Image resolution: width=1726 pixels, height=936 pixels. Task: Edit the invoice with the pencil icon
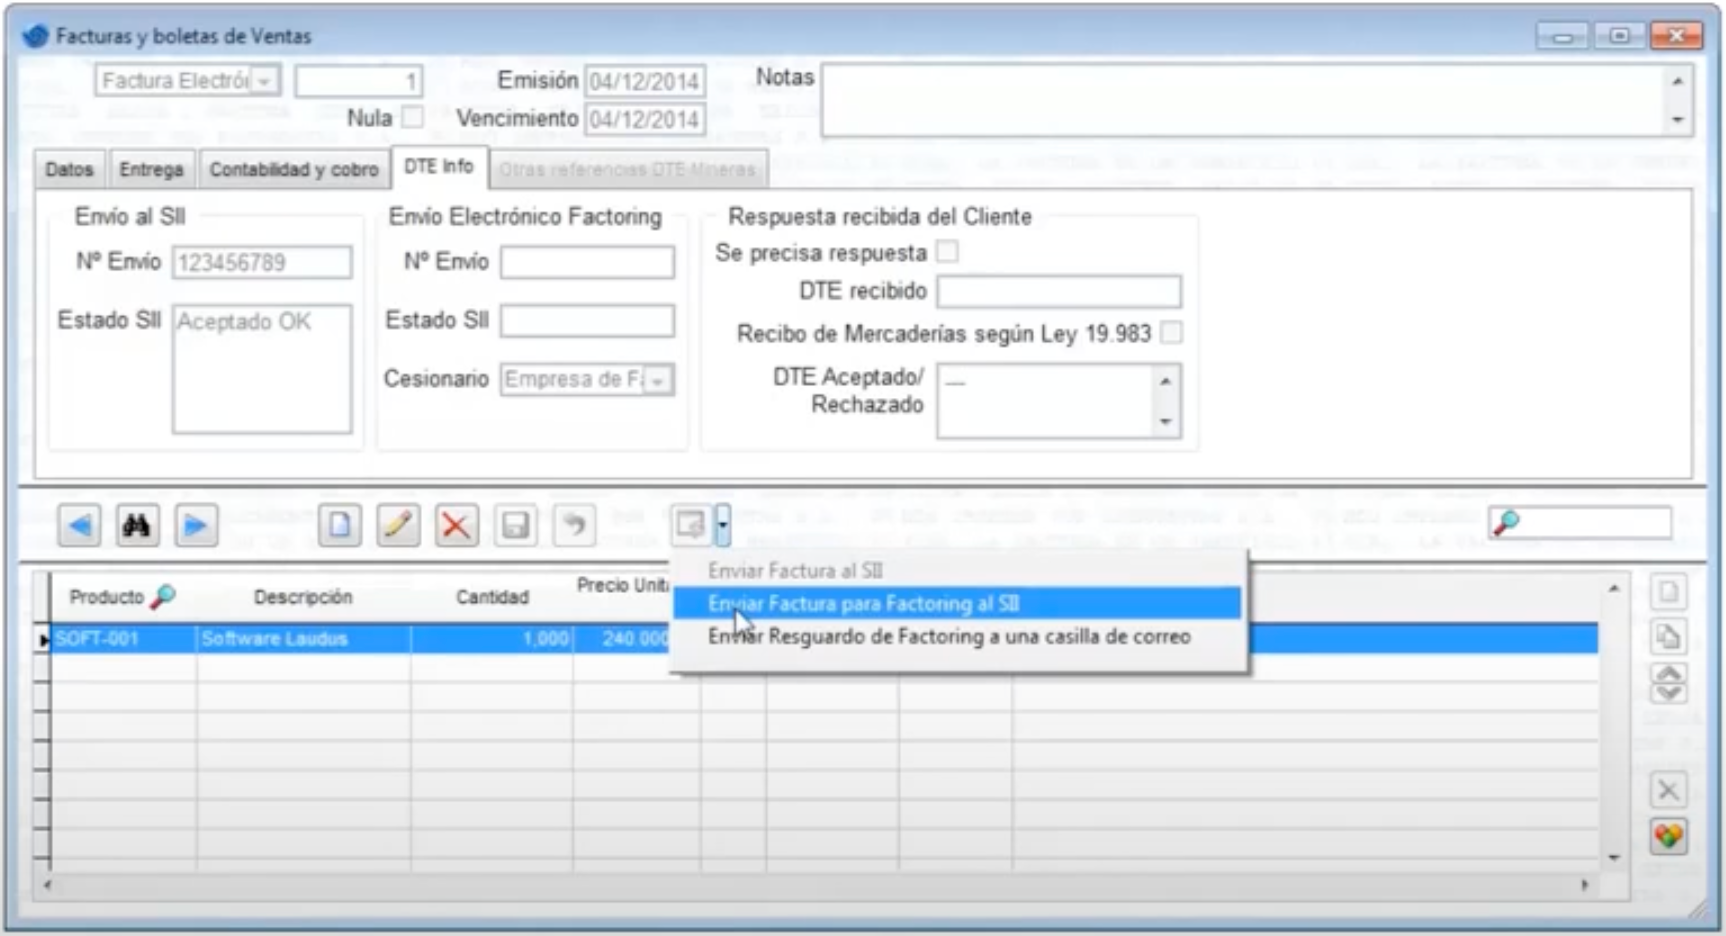point(397,525)
